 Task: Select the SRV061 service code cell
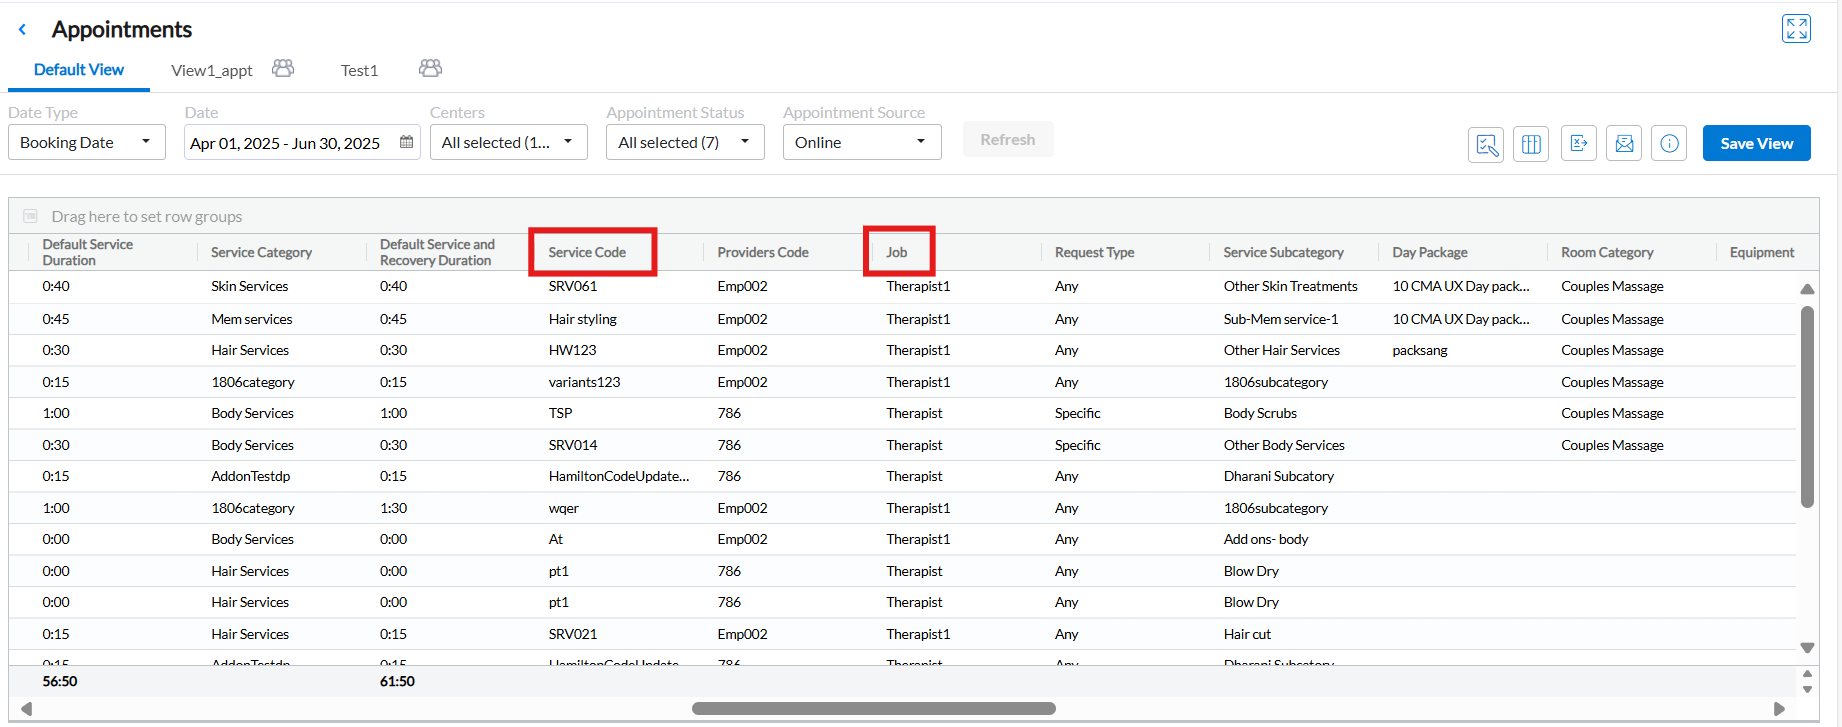[x=573, y=286]
